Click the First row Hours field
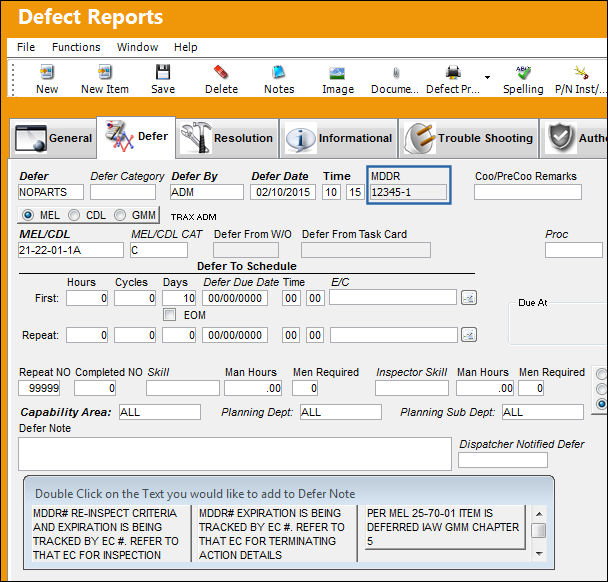 tap(87, 298)
